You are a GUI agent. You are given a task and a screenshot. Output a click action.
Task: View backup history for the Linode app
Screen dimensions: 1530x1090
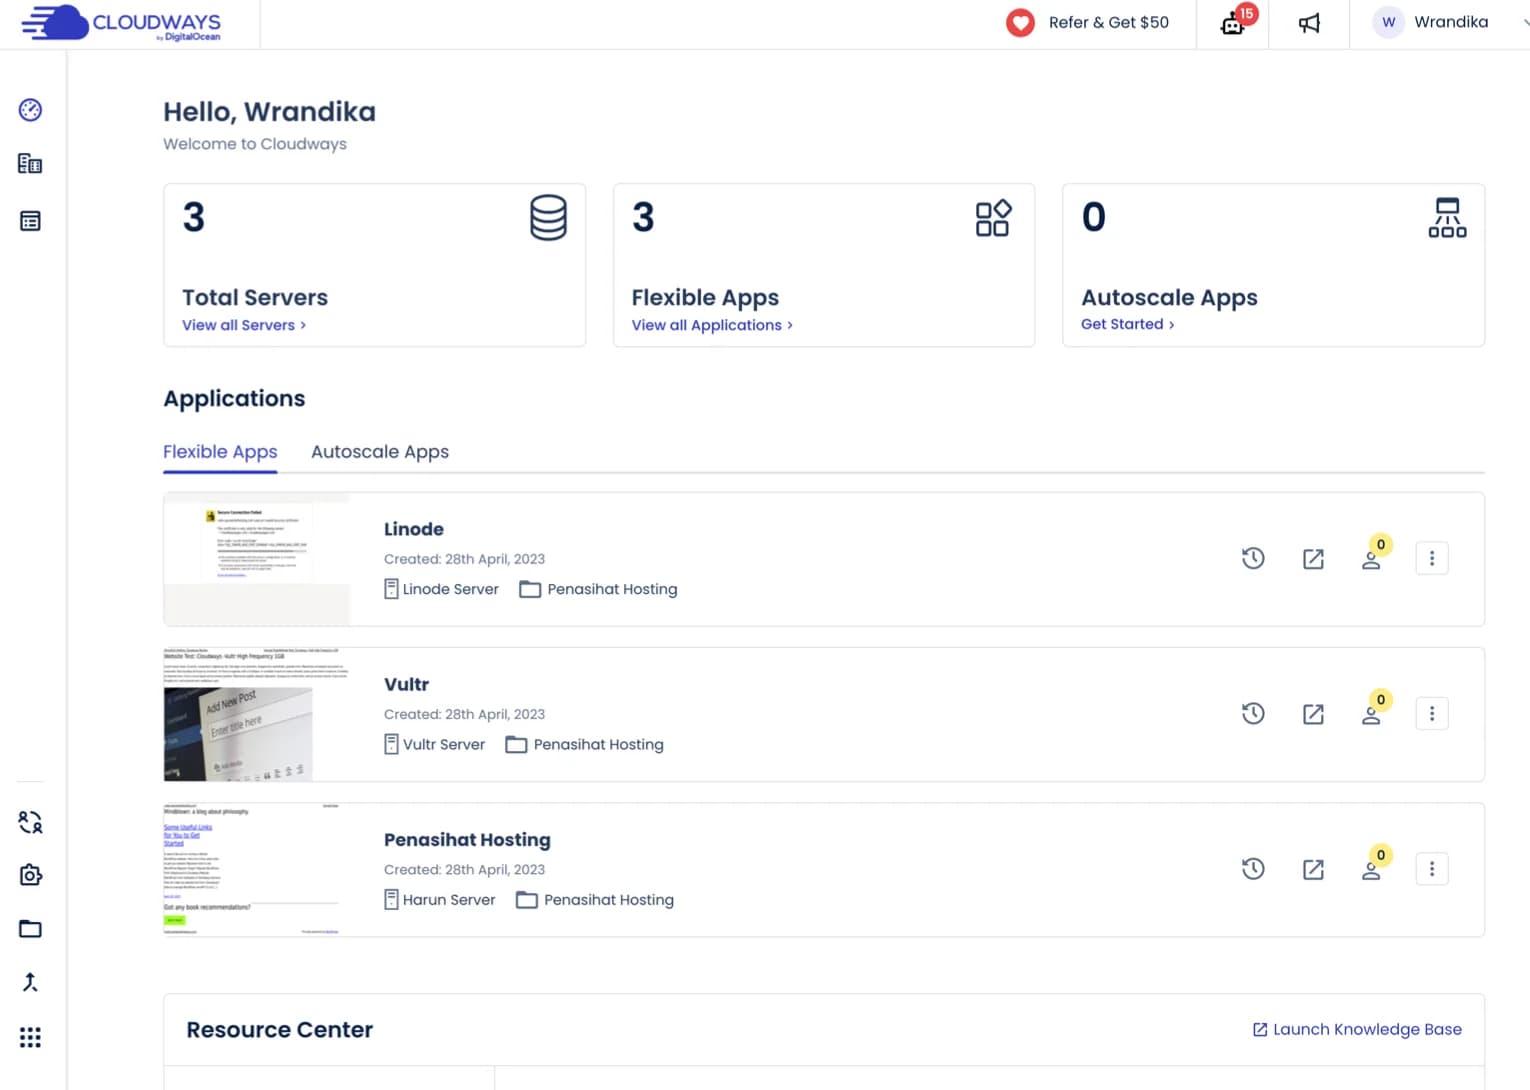pos(1253,558)
